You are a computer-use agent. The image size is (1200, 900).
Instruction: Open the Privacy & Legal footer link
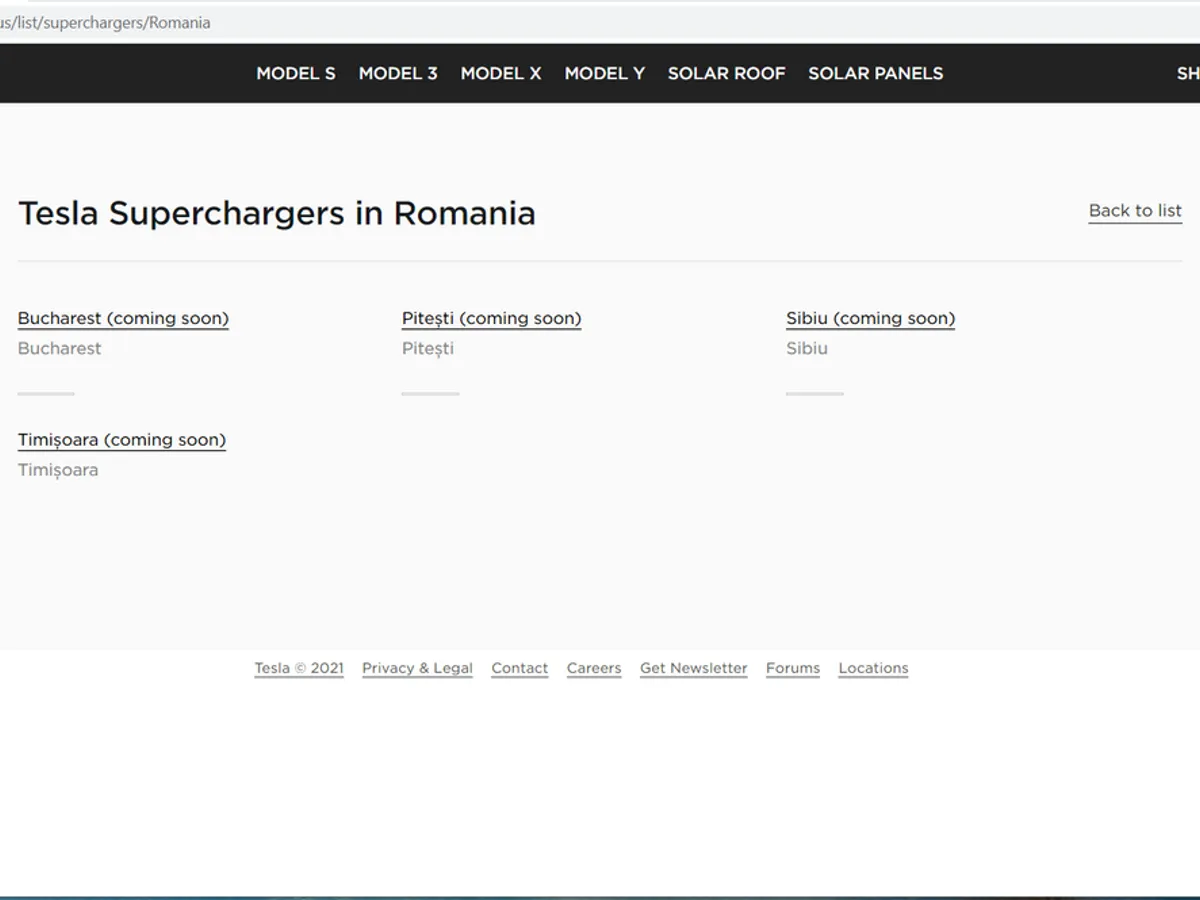417,668
